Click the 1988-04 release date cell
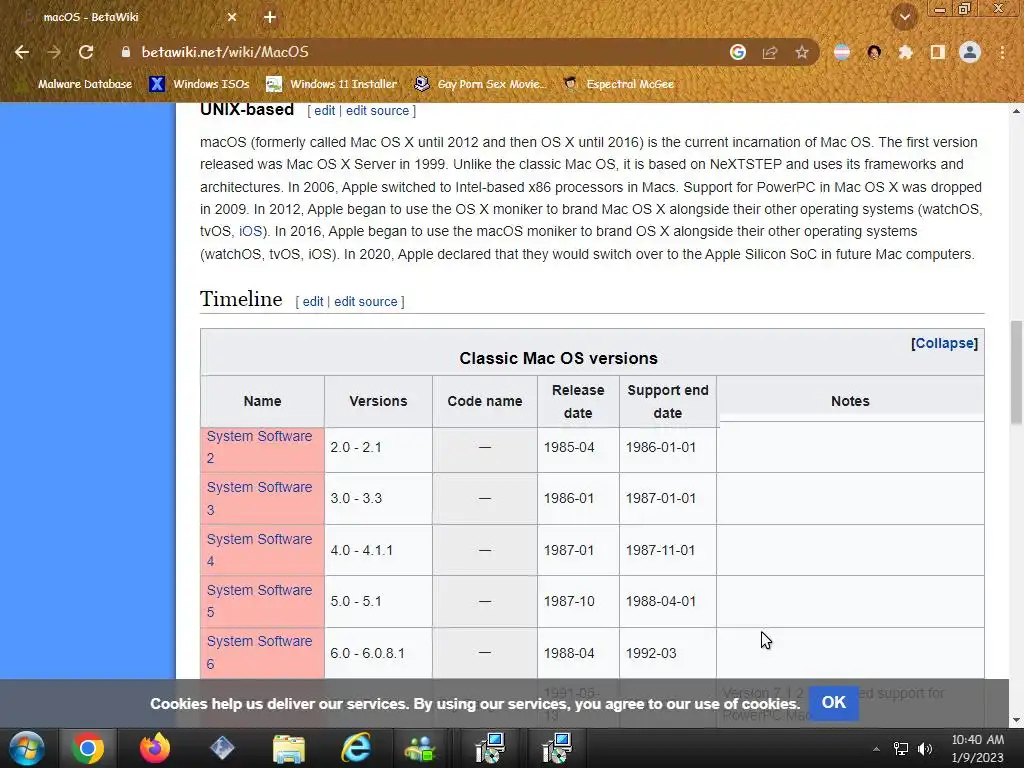The image size is (1024, 768). pyautogui.click(x=578, y=653)
